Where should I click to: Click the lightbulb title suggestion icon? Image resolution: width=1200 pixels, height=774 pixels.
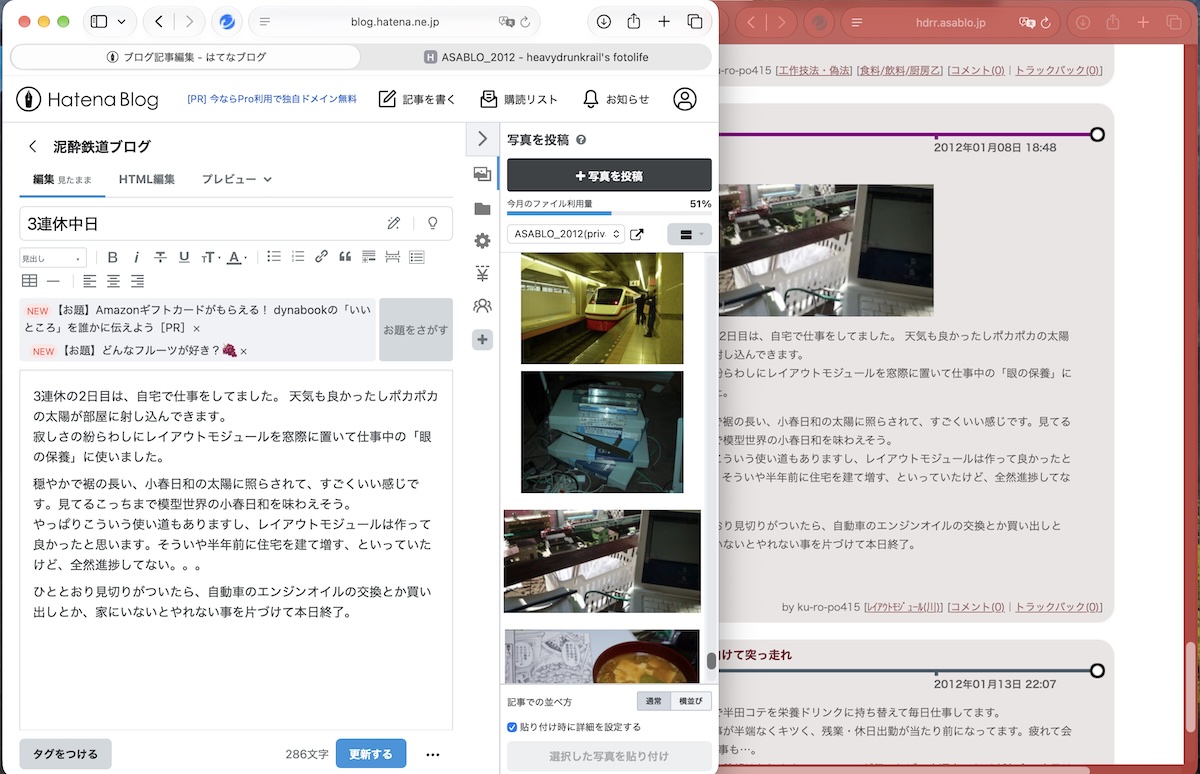433,223
